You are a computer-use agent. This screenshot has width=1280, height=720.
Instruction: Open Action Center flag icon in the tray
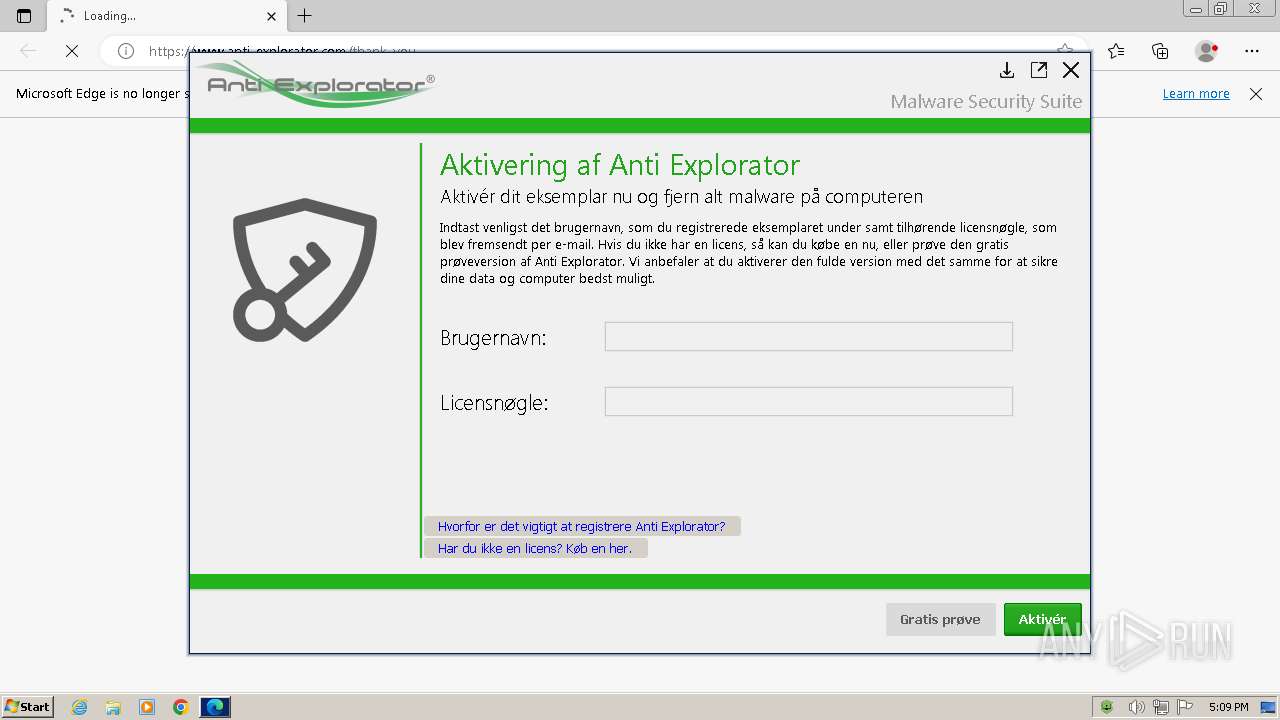tap(1185, 707)
